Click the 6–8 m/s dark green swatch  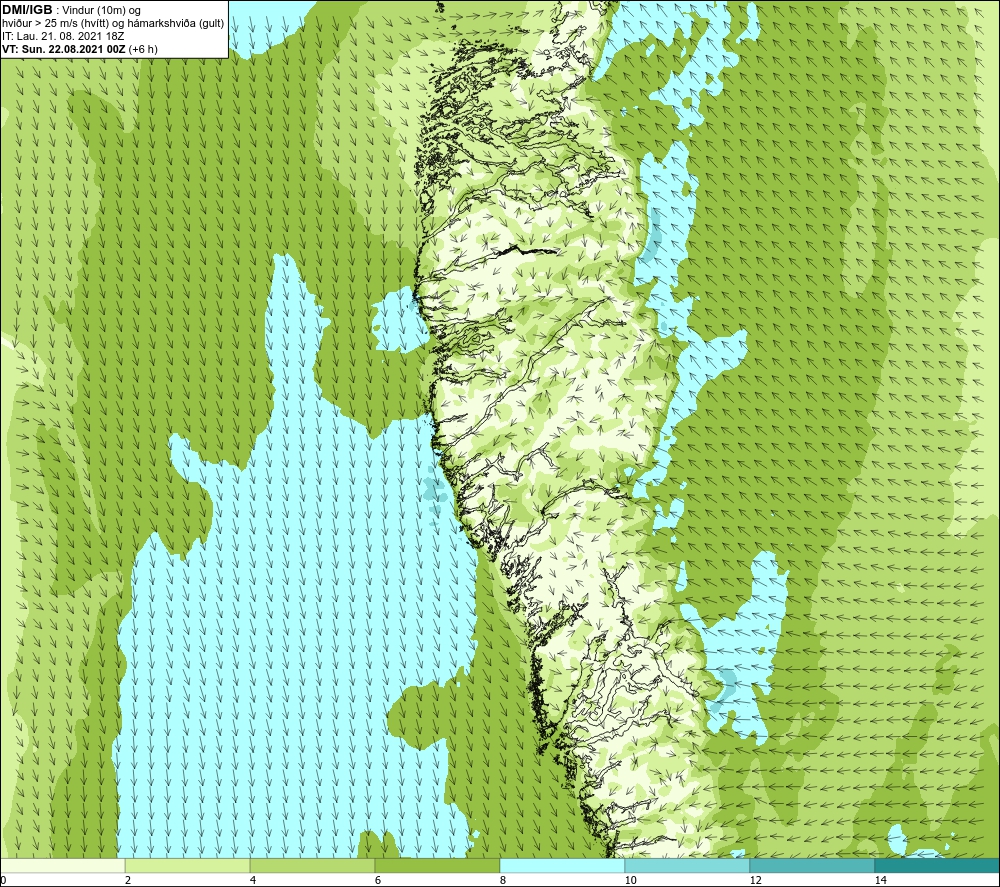[438, 865]
